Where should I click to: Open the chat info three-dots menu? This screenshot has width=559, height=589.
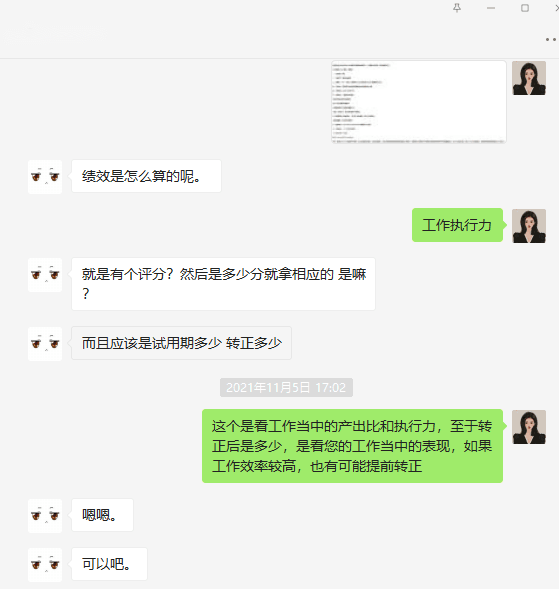point(551,39)
